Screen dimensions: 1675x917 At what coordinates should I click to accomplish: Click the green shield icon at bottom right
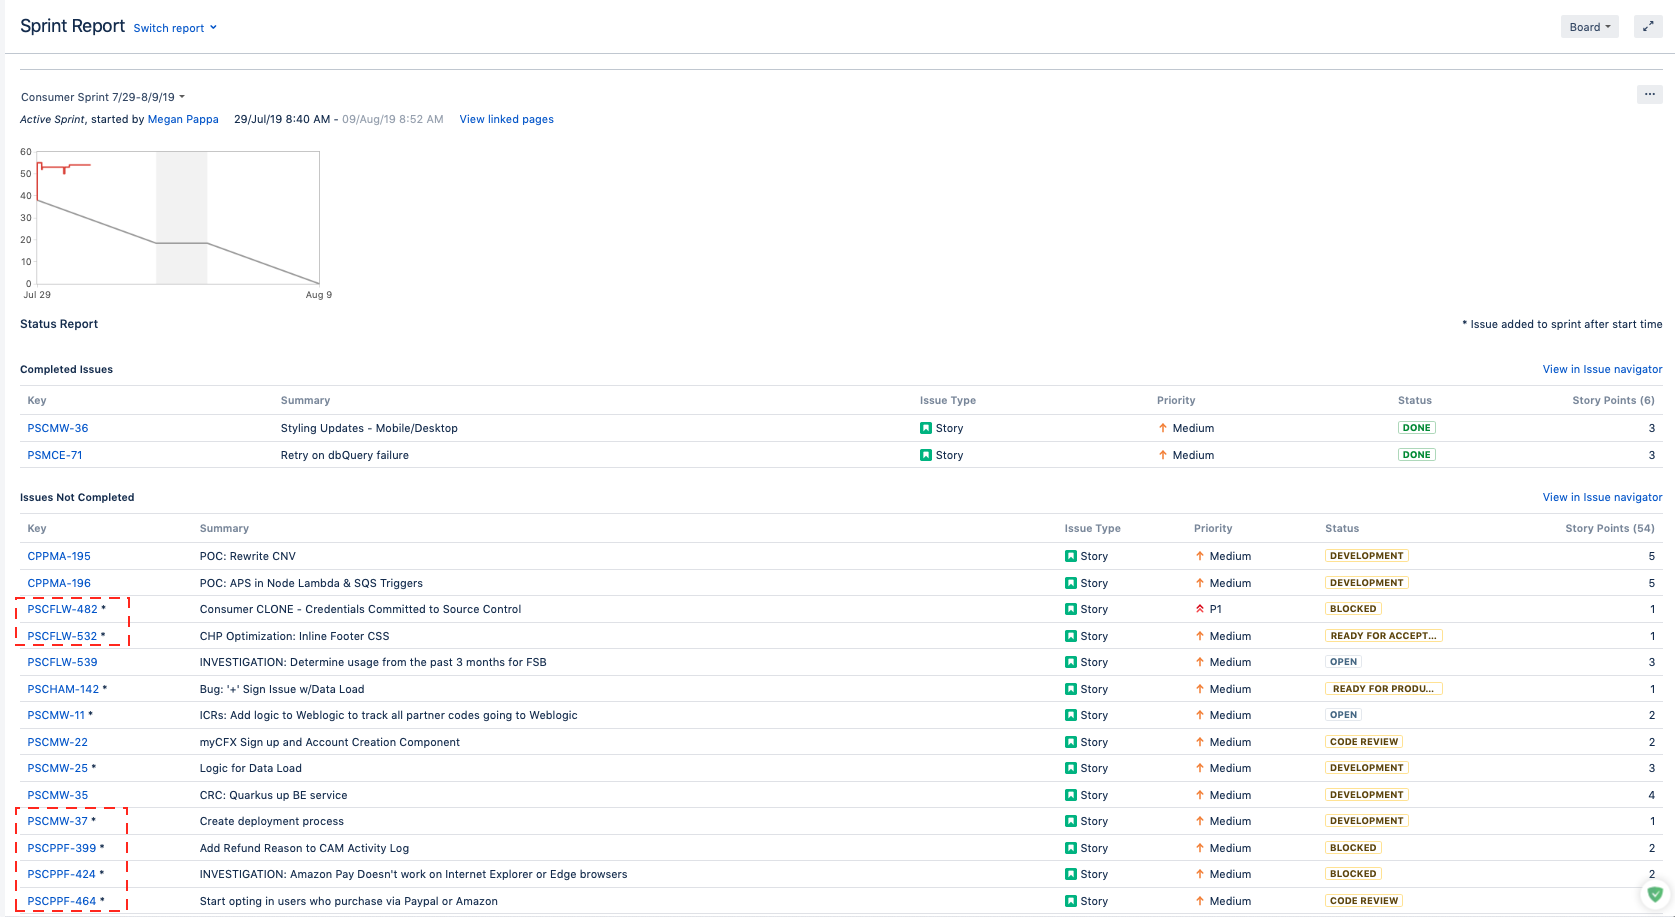(x=1655, y=894)
